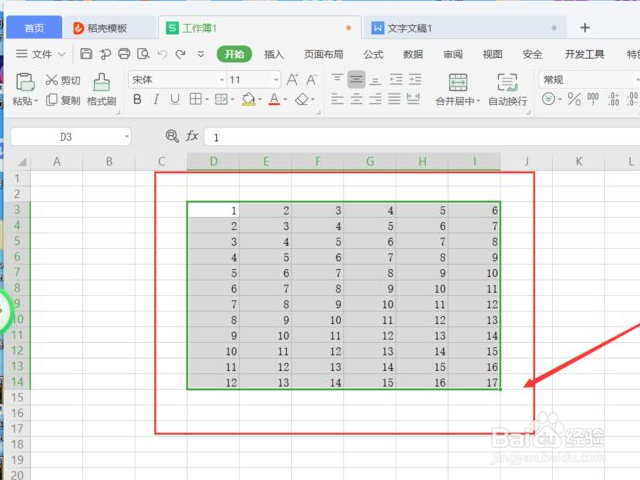
Task: Toggle Italic formatting
Action: pyautogui.click(x=156, y=99)
